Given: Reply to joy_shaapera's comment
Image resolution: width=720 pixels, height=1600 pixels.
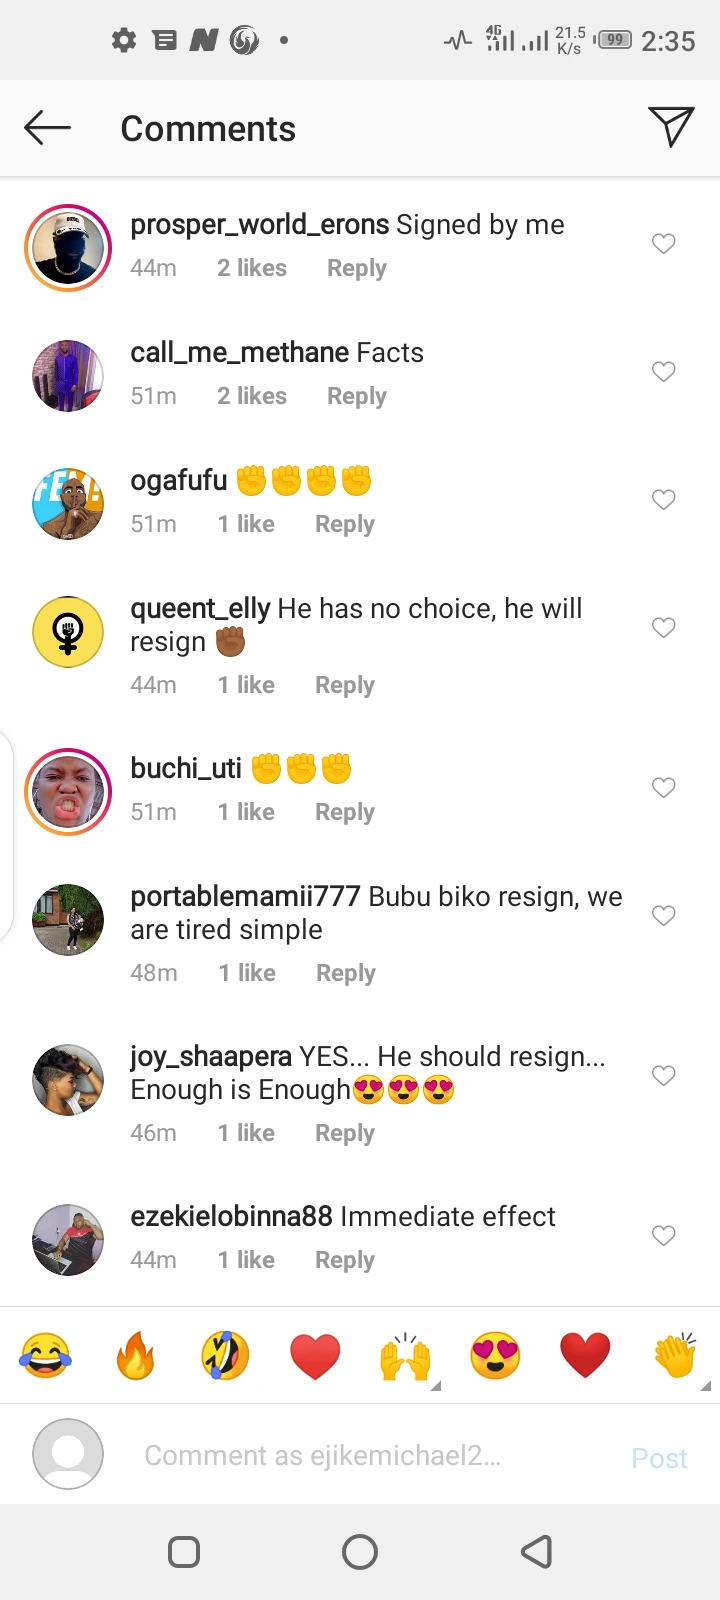Looking at the screenshot, I should [x=345, y=1133].
